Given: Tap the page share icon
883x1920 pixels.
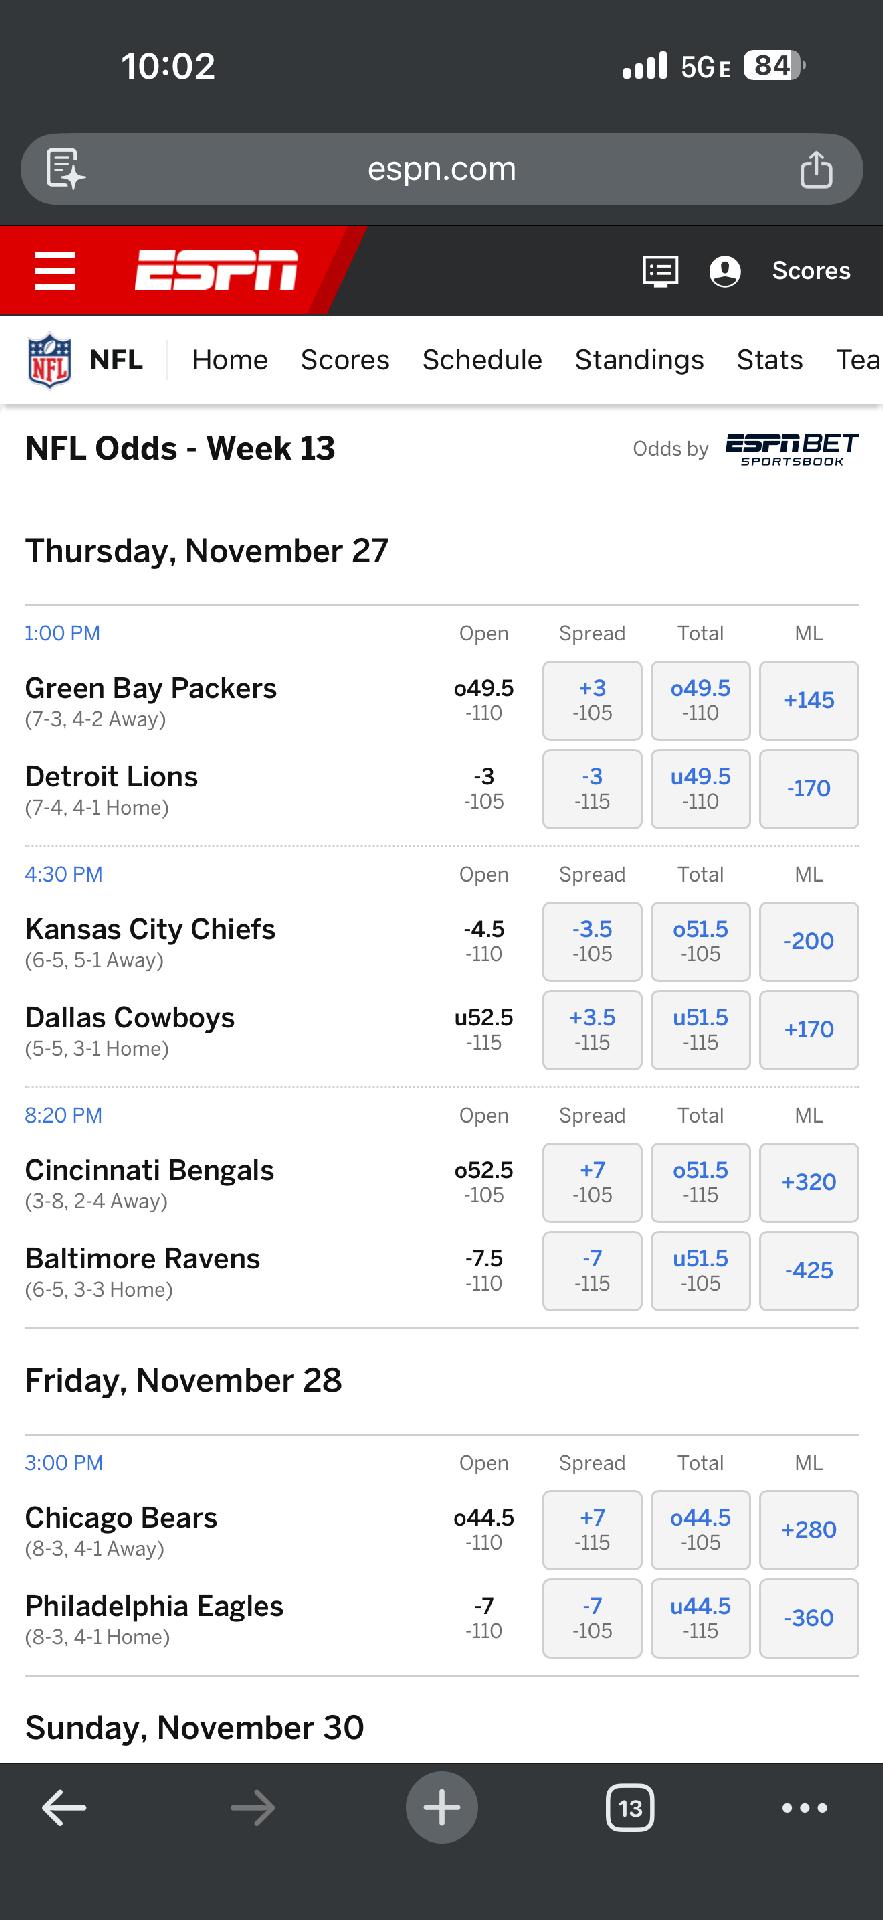Looking at the screenshot, I should pos(816,170).
